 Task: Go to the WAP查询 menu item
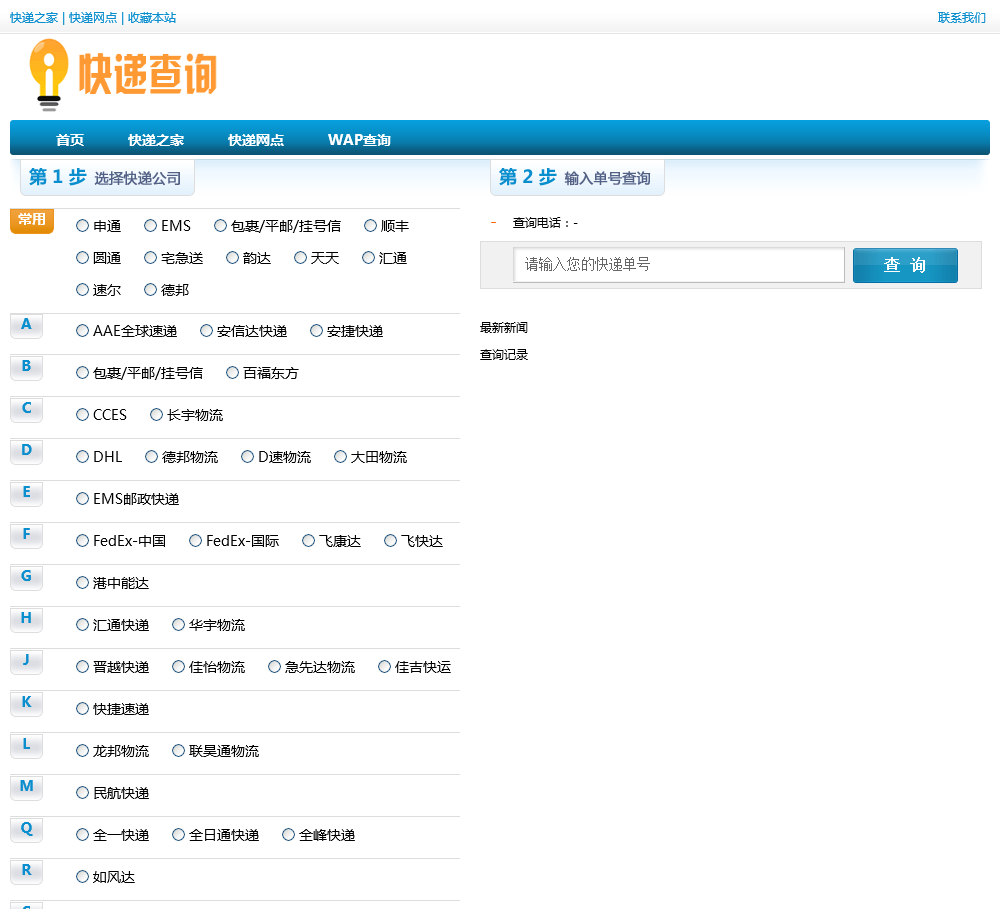pos(359,140)
